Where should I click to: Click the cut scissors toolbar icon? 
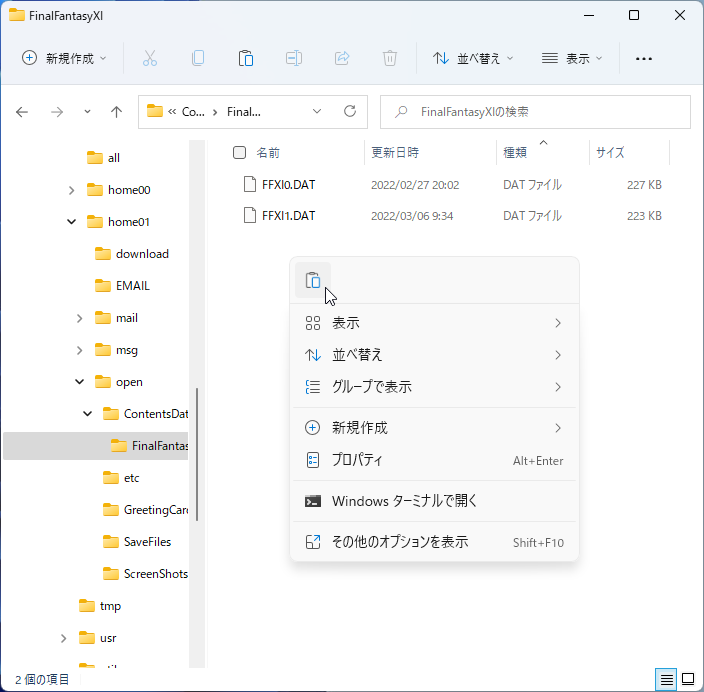(150, 58)
